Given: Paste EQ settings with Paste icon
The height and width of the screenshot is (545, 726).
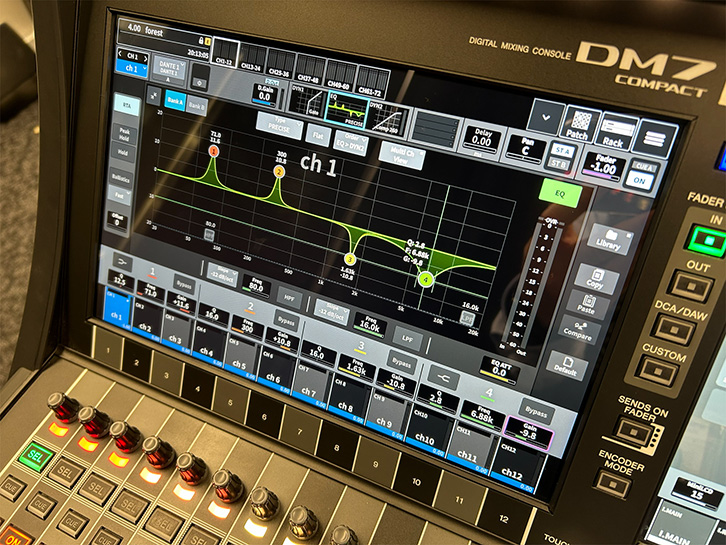Looking at the screenshot, I should (588, 304).
